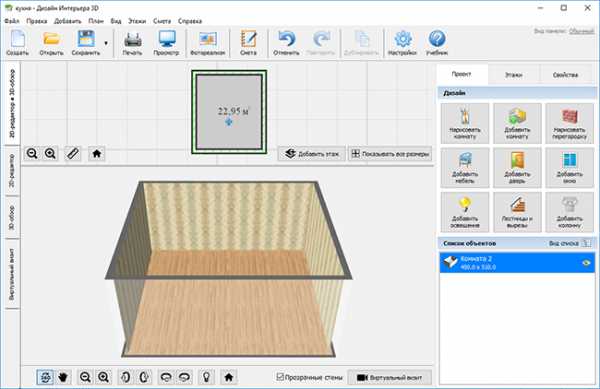The image size is (600, 389).
Task: Save the project with the Сохранить floppy icon
Action: [86, 42]
